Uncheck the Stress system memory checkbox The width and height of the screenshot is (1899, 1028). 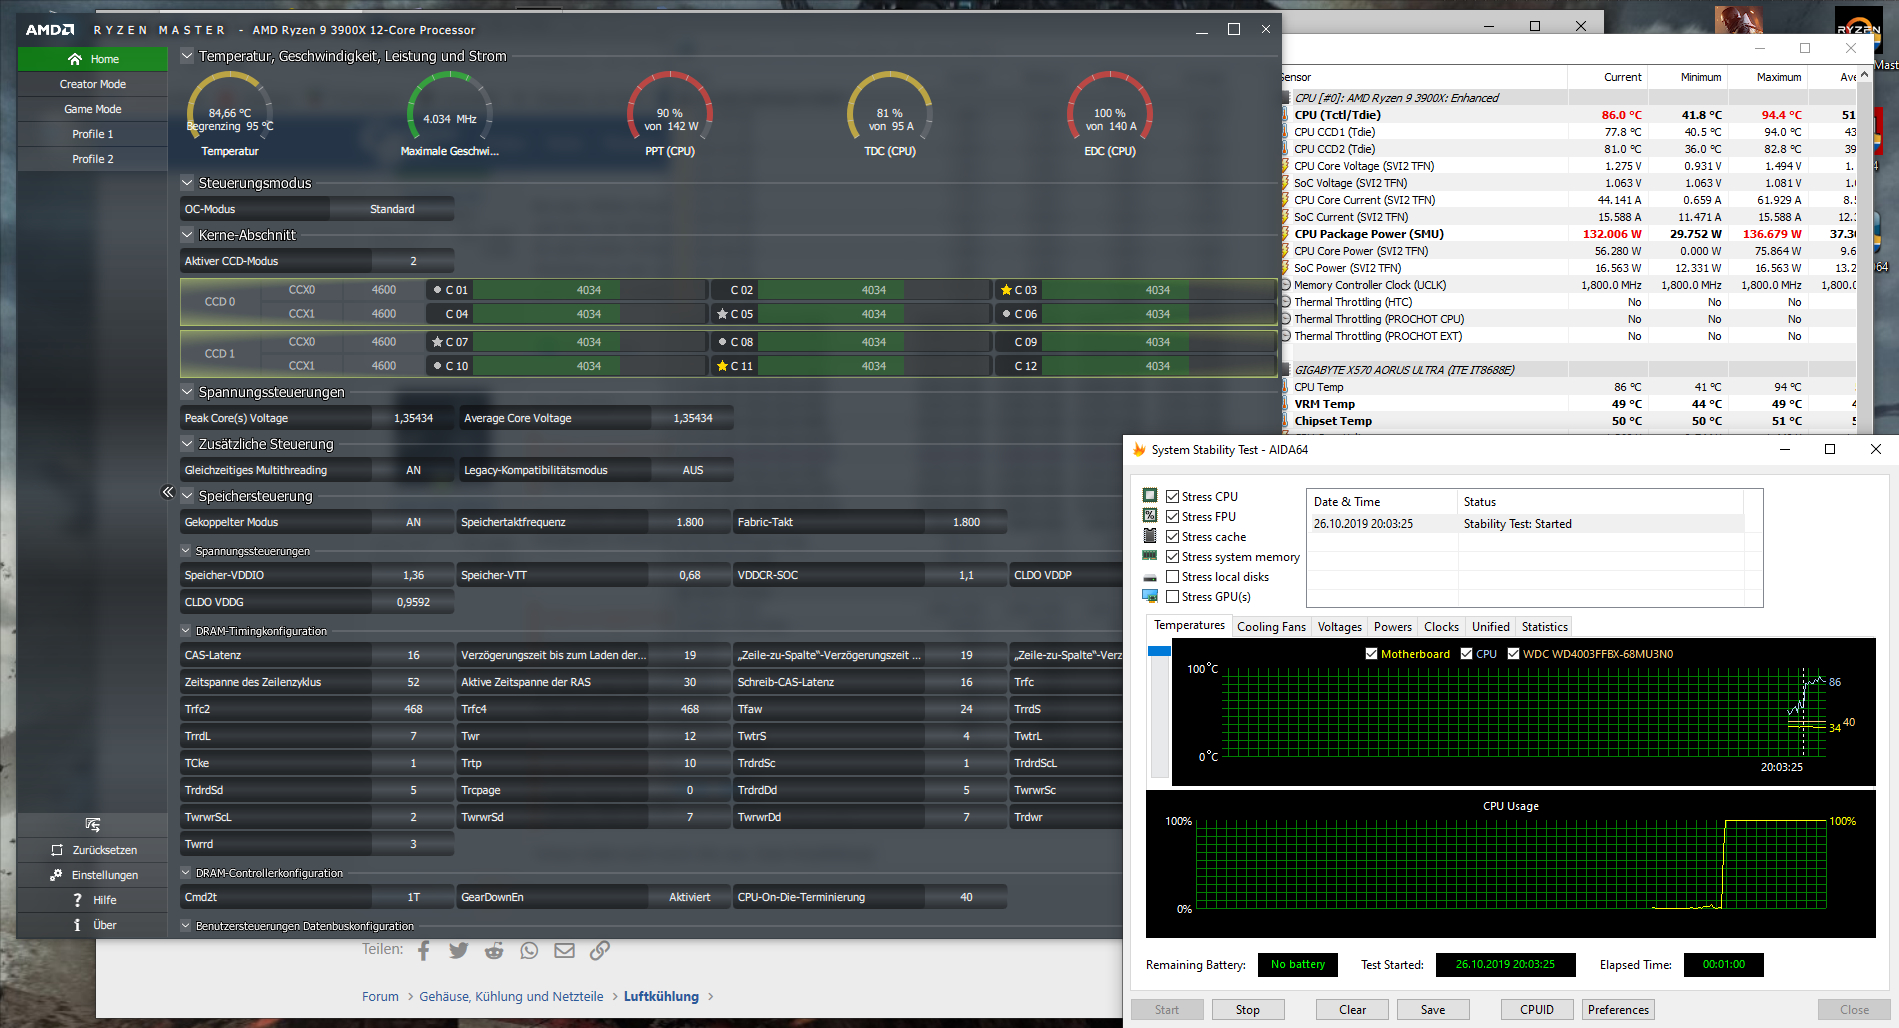[1173, 556]
